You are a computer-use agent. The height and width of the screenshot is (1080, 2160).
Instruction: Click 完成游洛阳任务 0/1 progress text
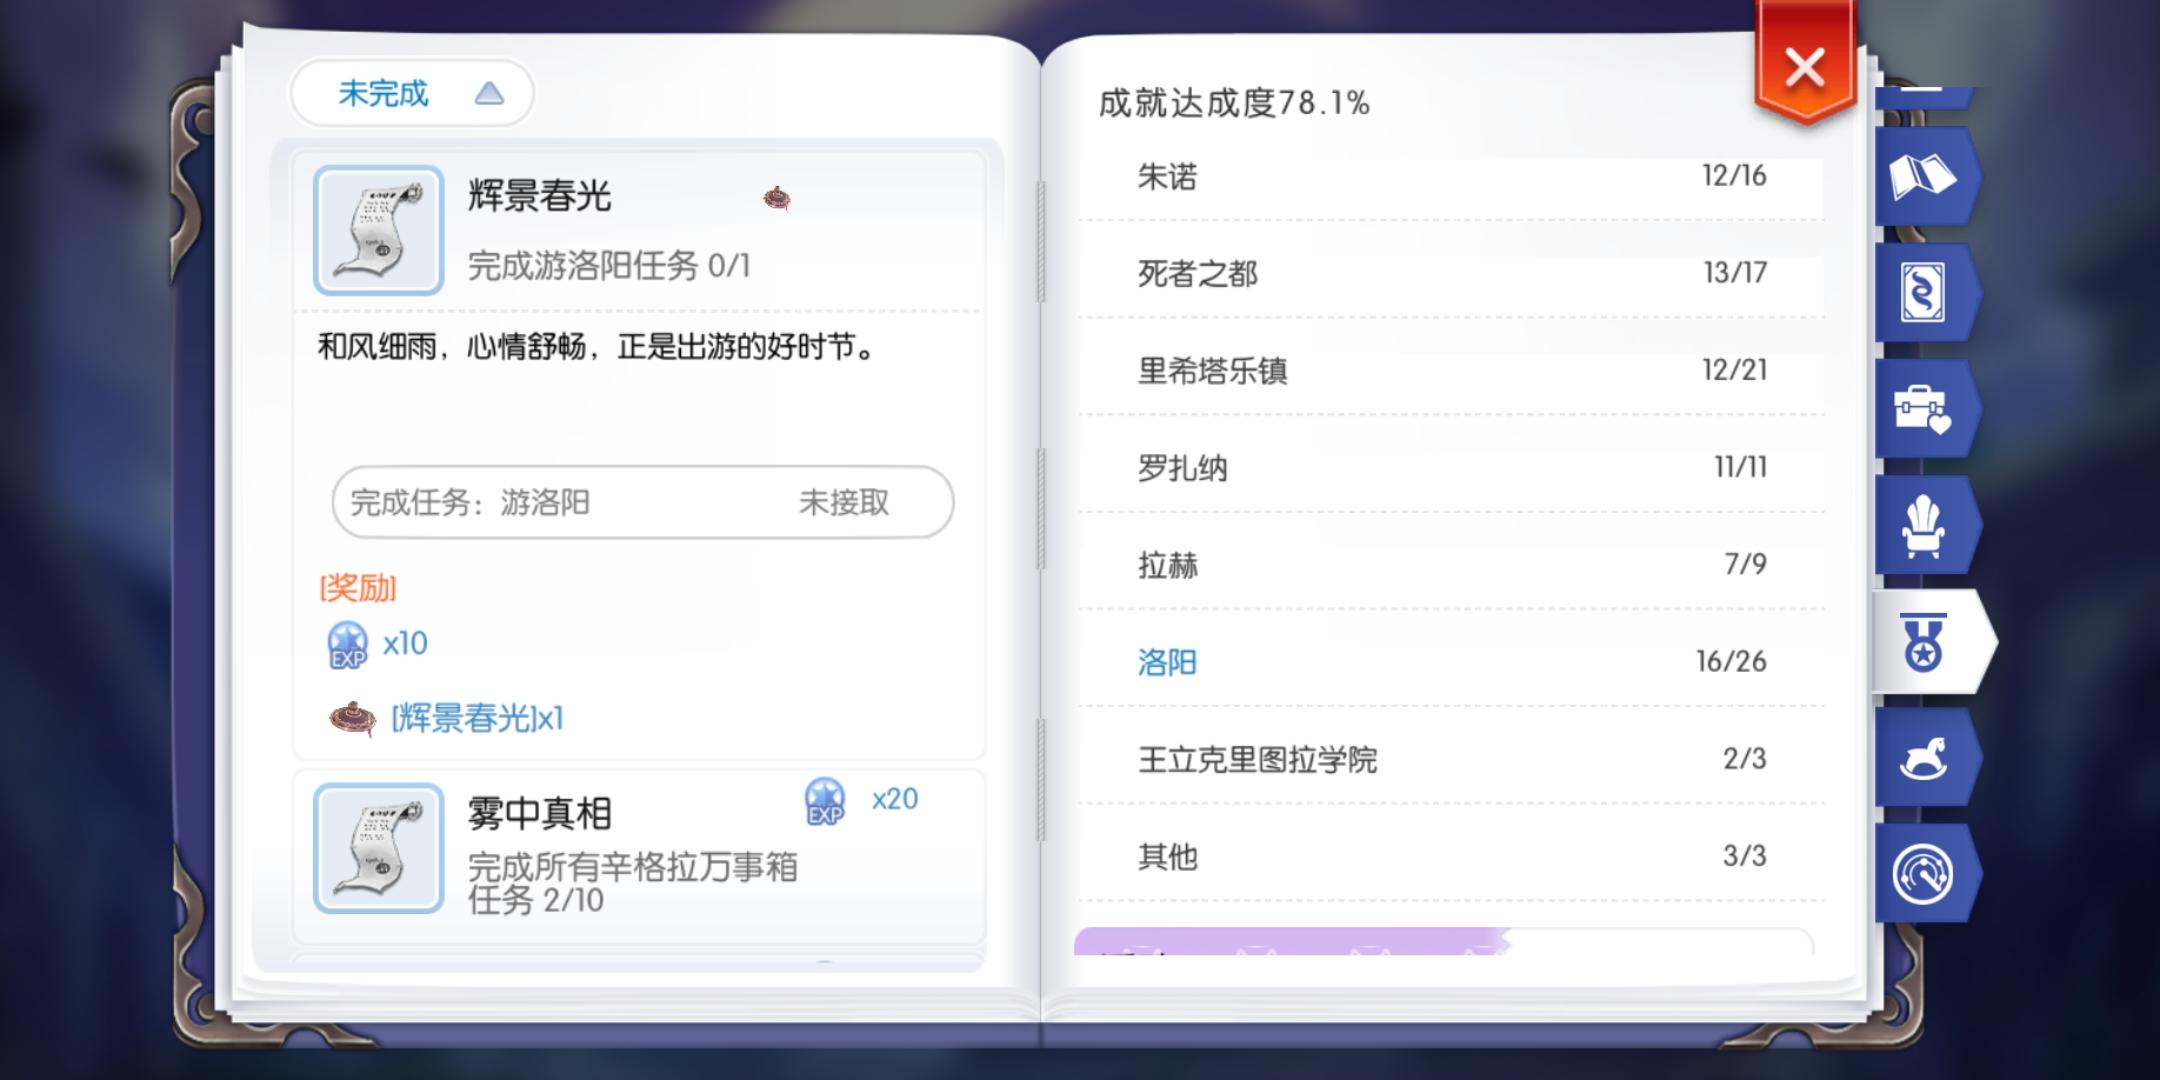pos(609,266)
